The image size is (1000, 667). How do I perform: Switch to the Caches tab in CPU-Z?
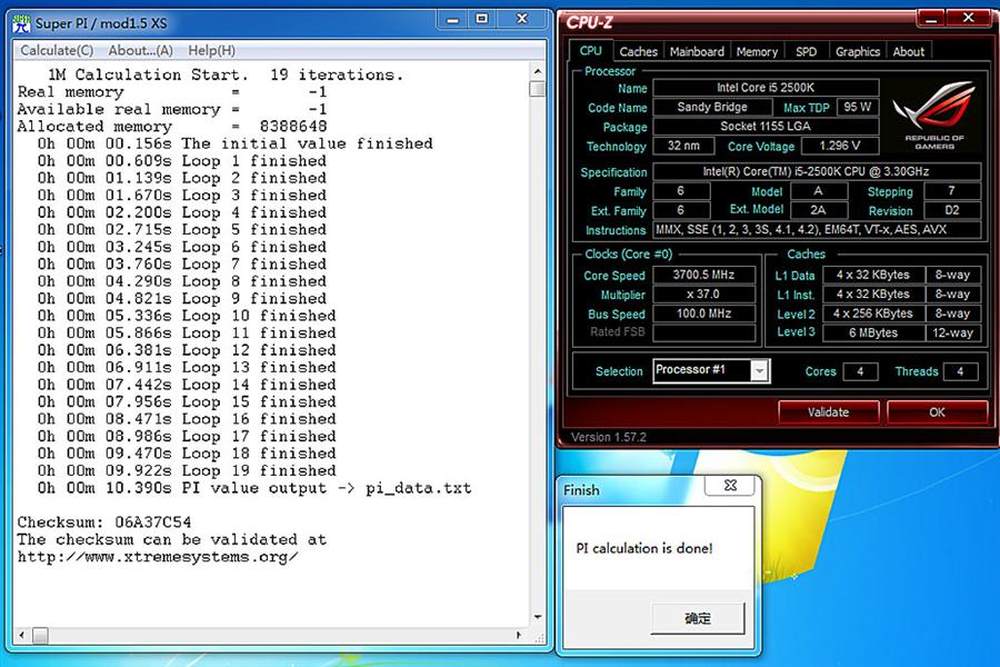pos(638,52)
